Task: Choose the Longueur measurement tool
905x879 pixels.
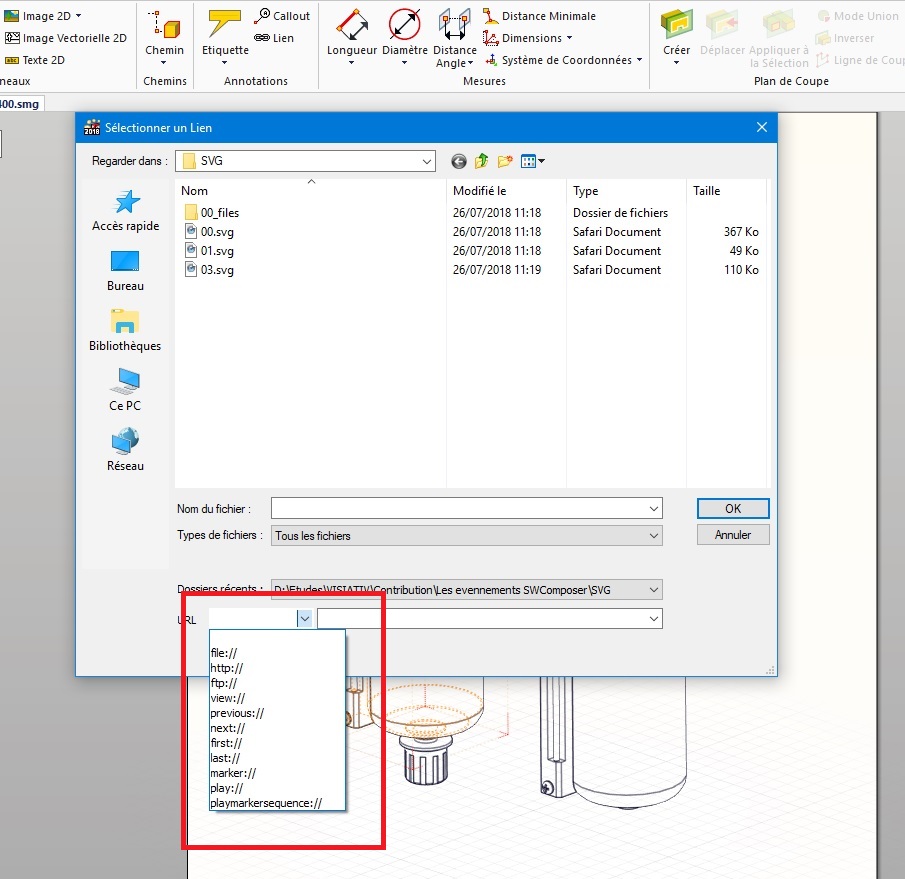Action: click(x=351, y=24)
